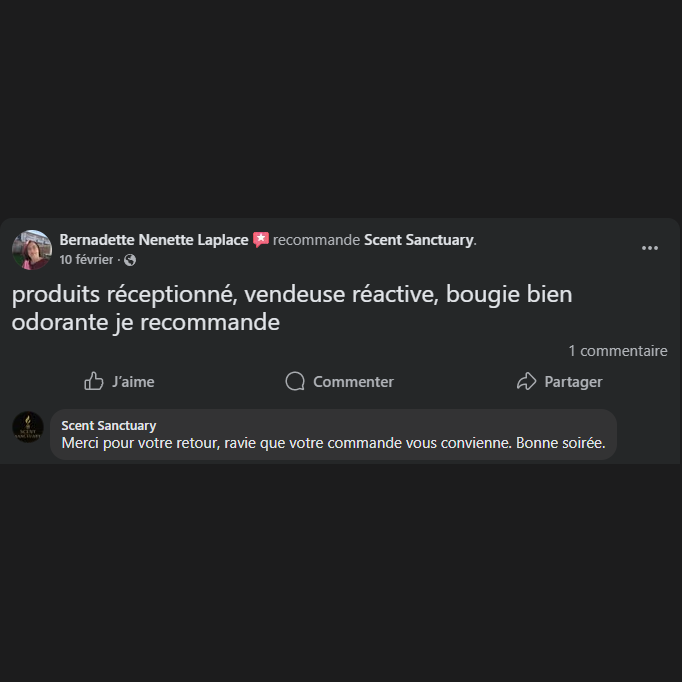Open Scent Sanctuary commenter name link

[109, 426]
